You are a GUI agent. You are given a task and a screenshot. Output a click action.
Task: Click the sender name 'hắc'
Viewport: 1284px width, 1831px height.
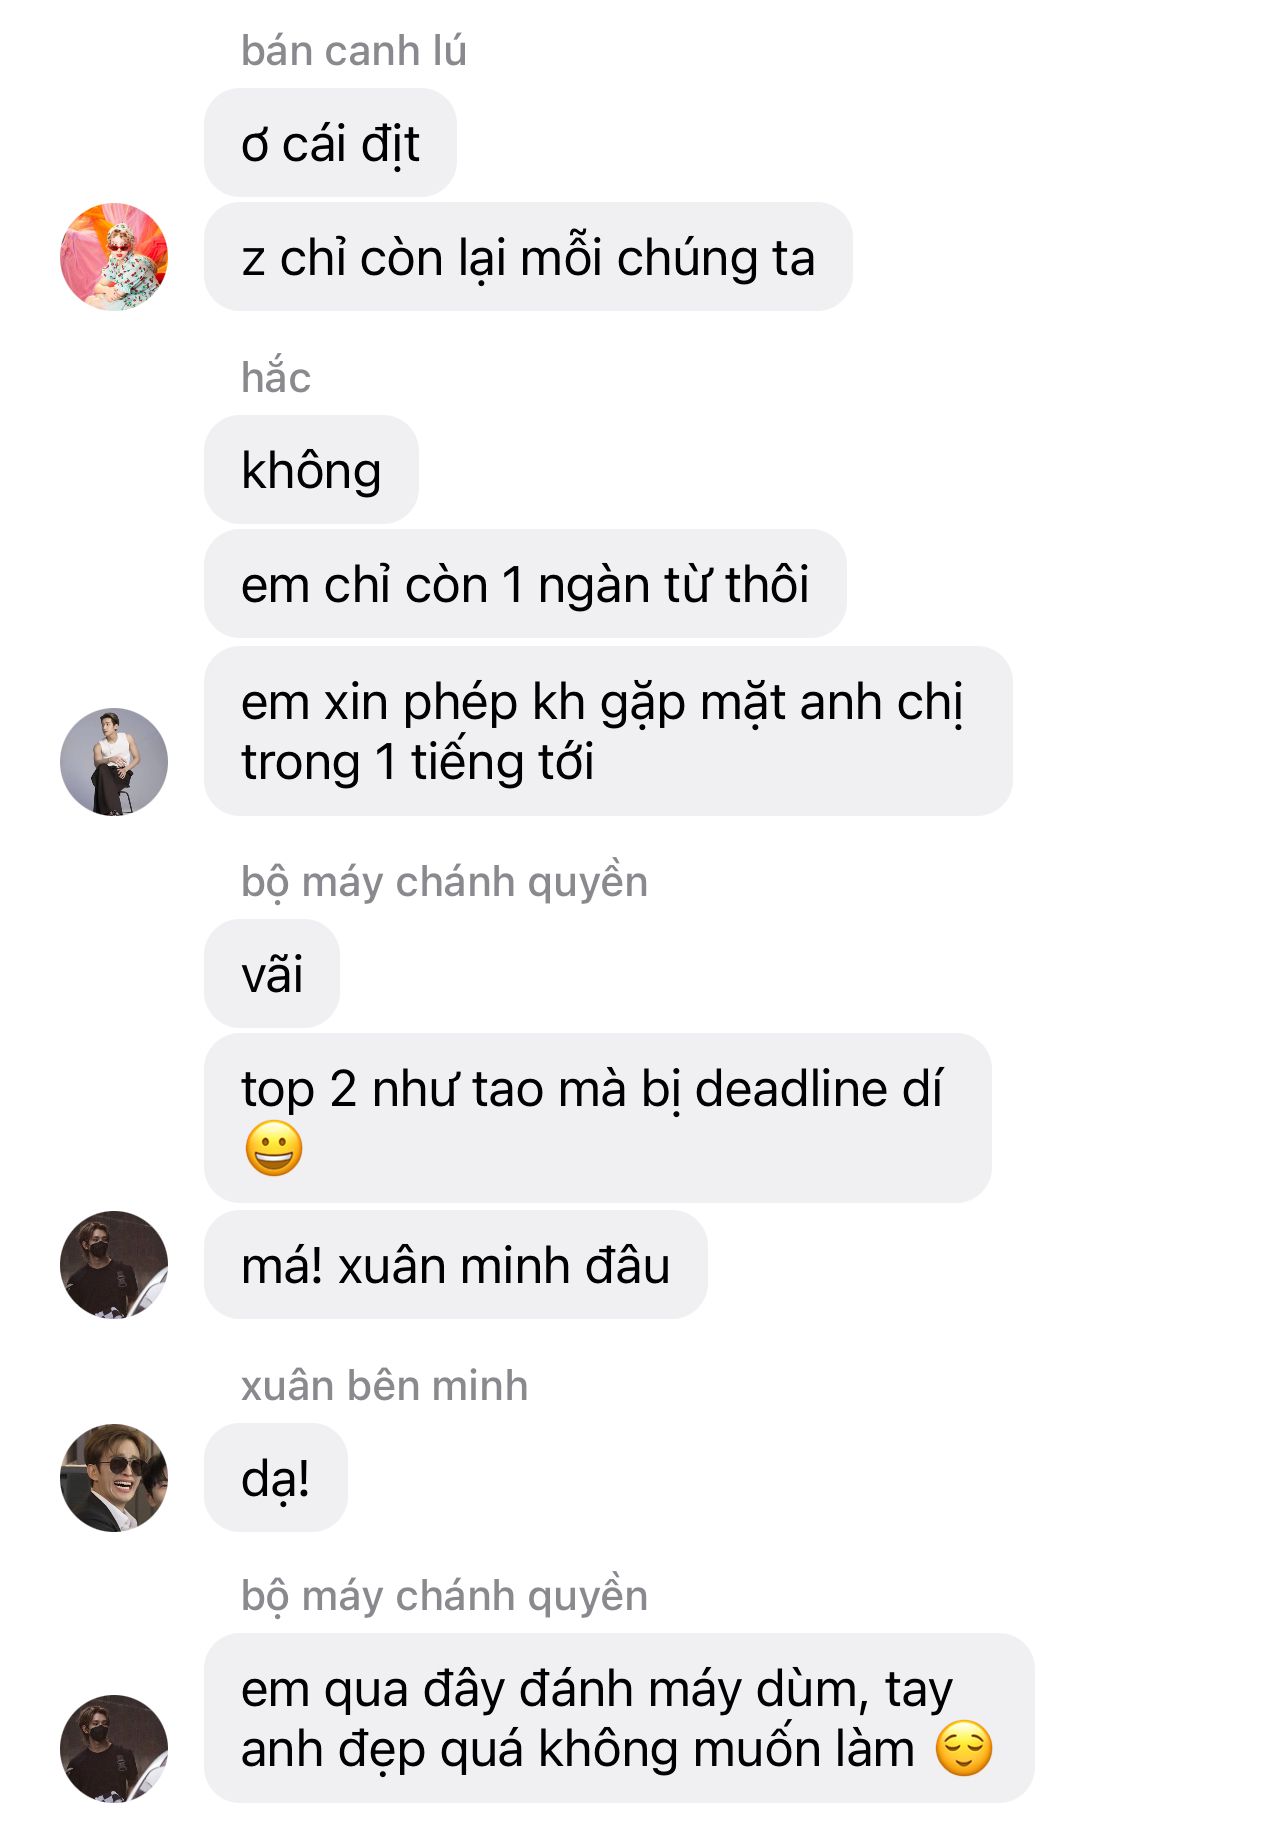(276, 378)
